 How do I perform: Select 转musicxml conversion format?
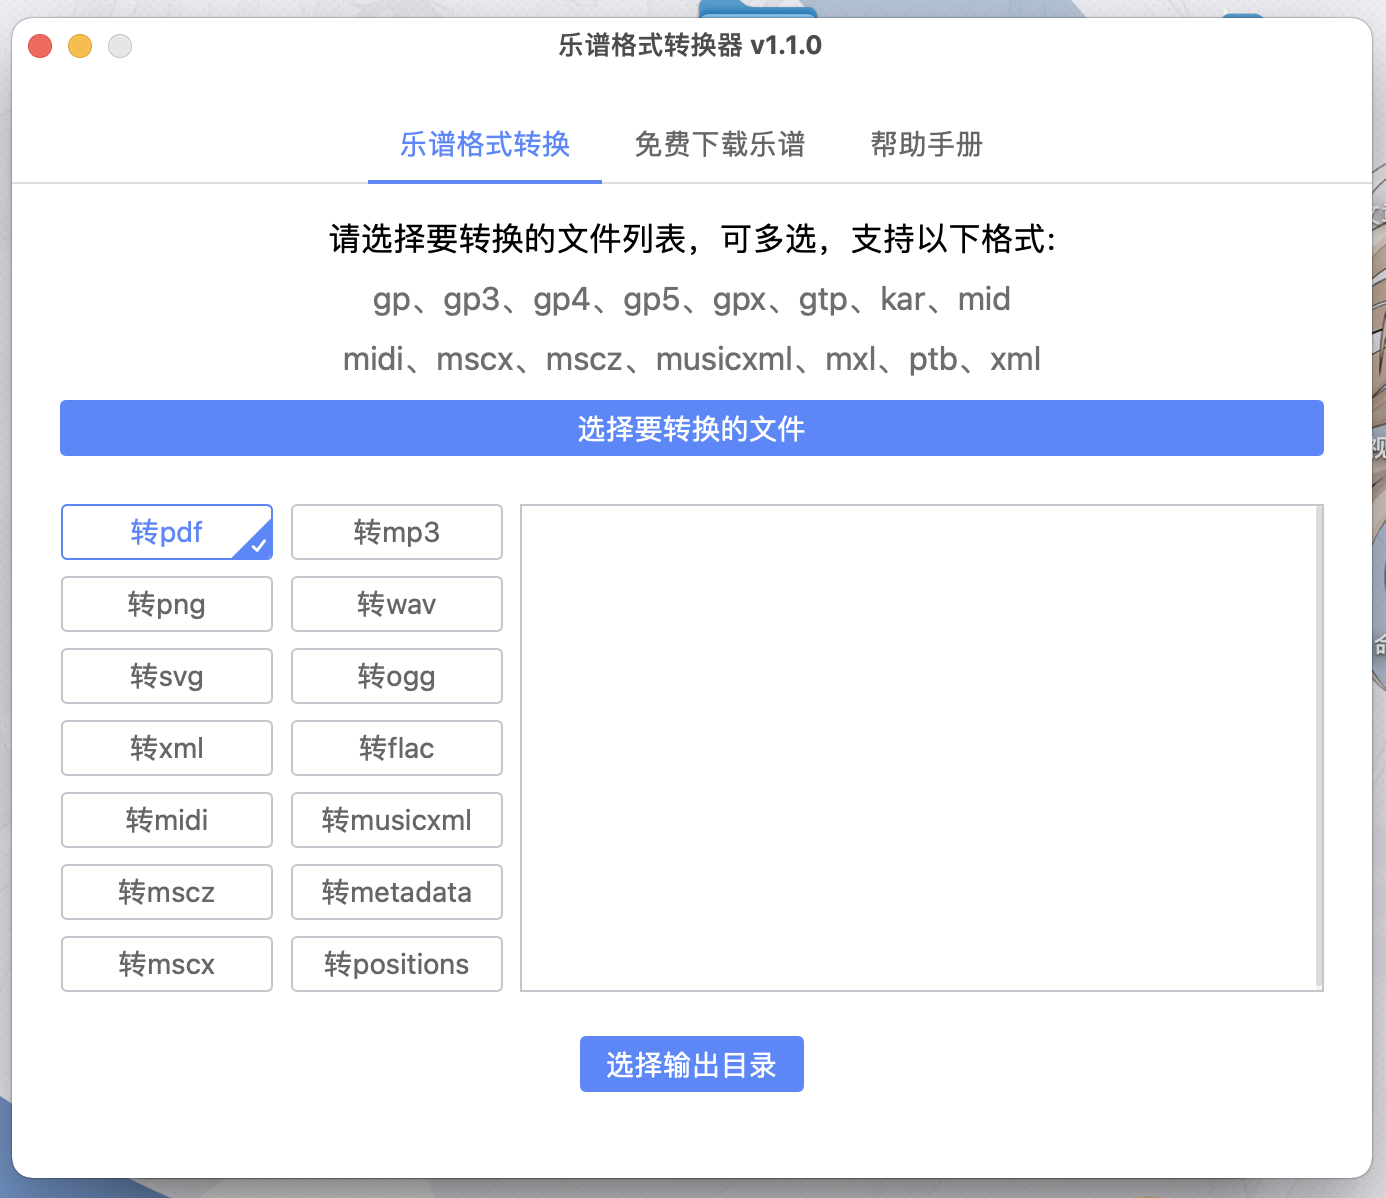click(x=396, y=820)
